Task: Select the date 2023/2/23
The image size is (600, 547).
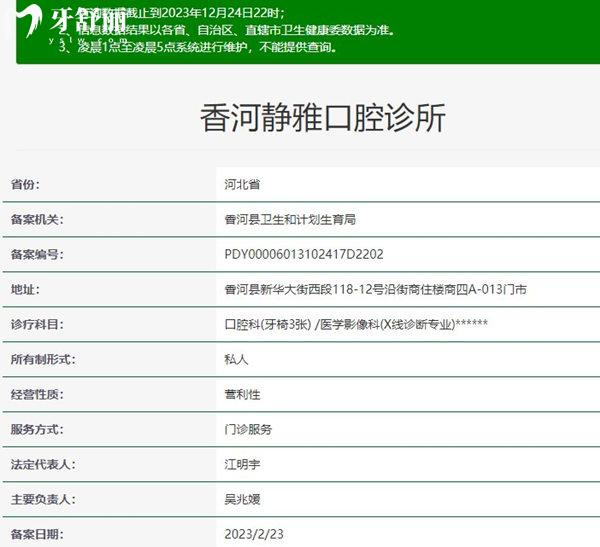Action: 254,534
